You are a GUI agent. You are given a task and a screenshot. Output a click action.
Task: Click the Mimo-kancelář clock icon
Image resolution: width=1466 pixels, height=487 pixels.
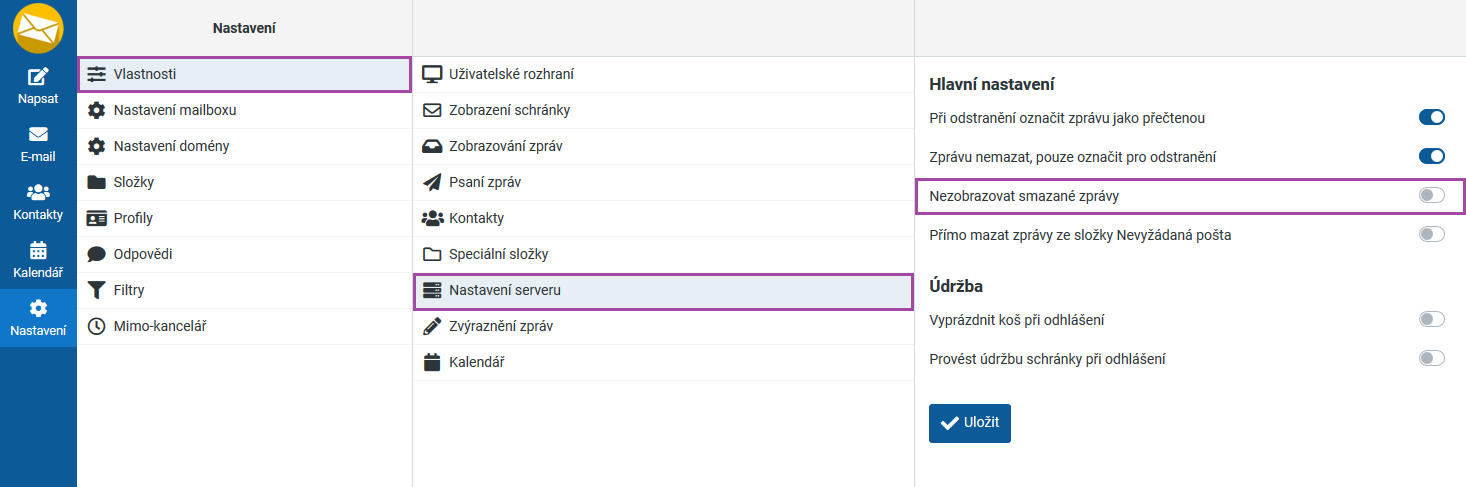click(96, 326)
